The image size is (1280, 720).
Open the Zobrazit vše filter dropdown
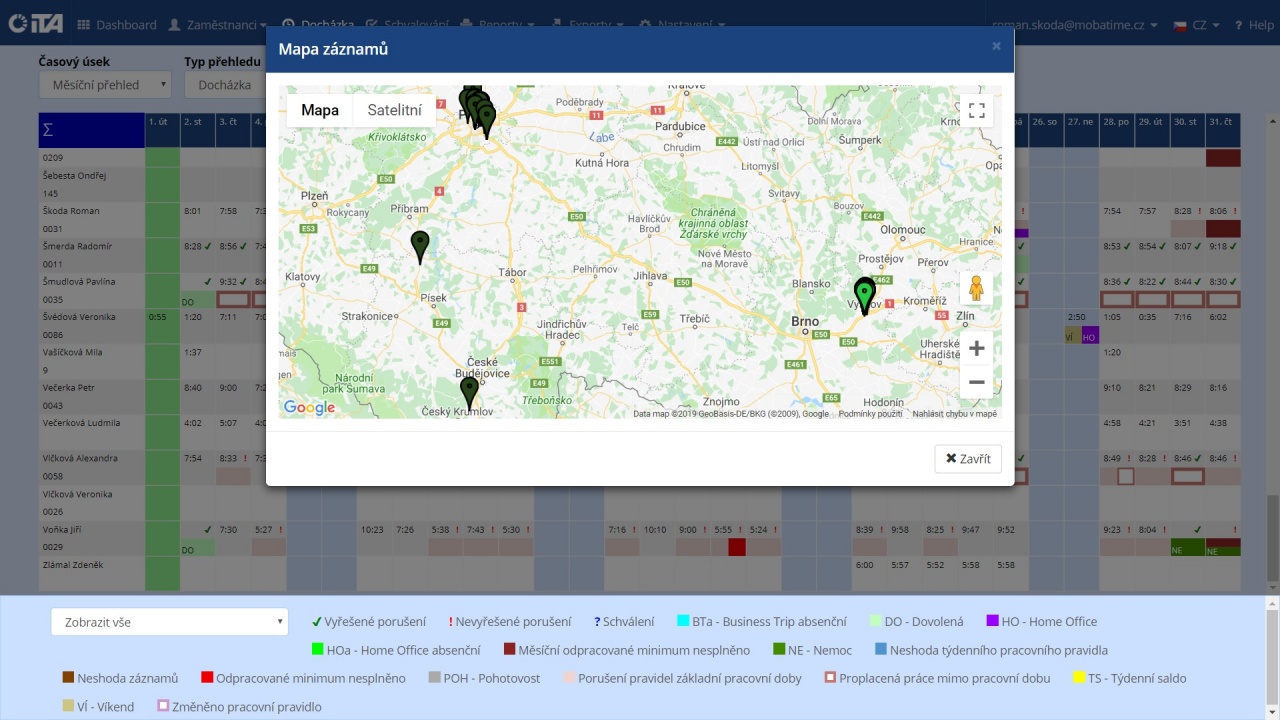point(169,621)
